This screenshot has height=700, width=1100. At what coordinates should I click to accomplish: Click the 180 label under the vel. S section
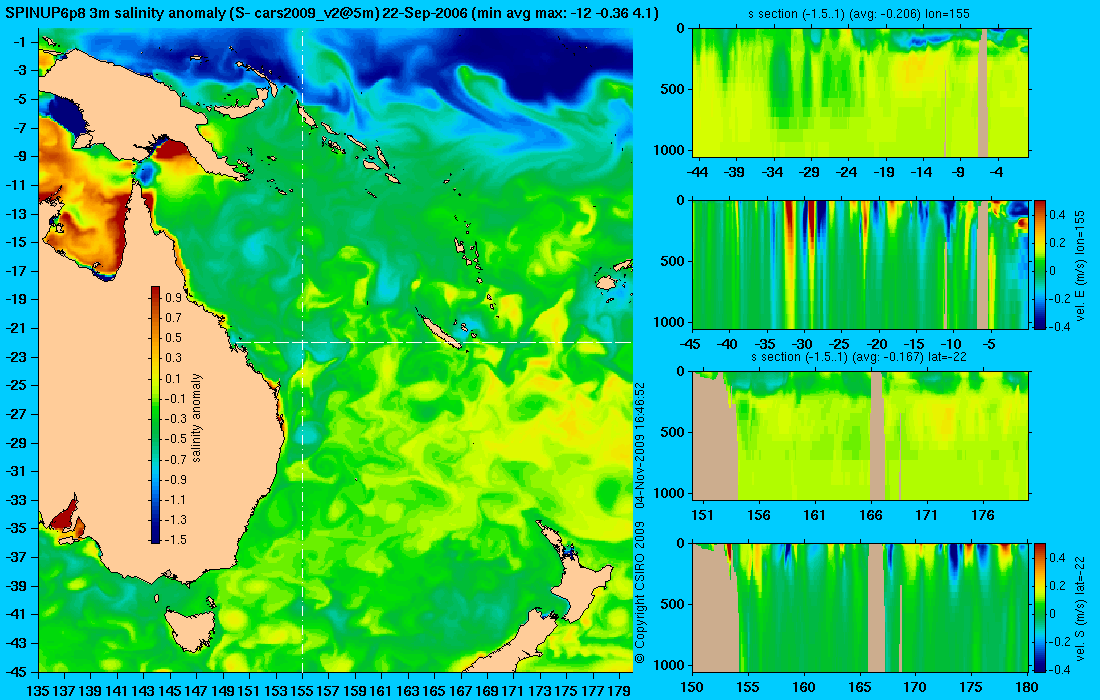(x=1027, y=687)
